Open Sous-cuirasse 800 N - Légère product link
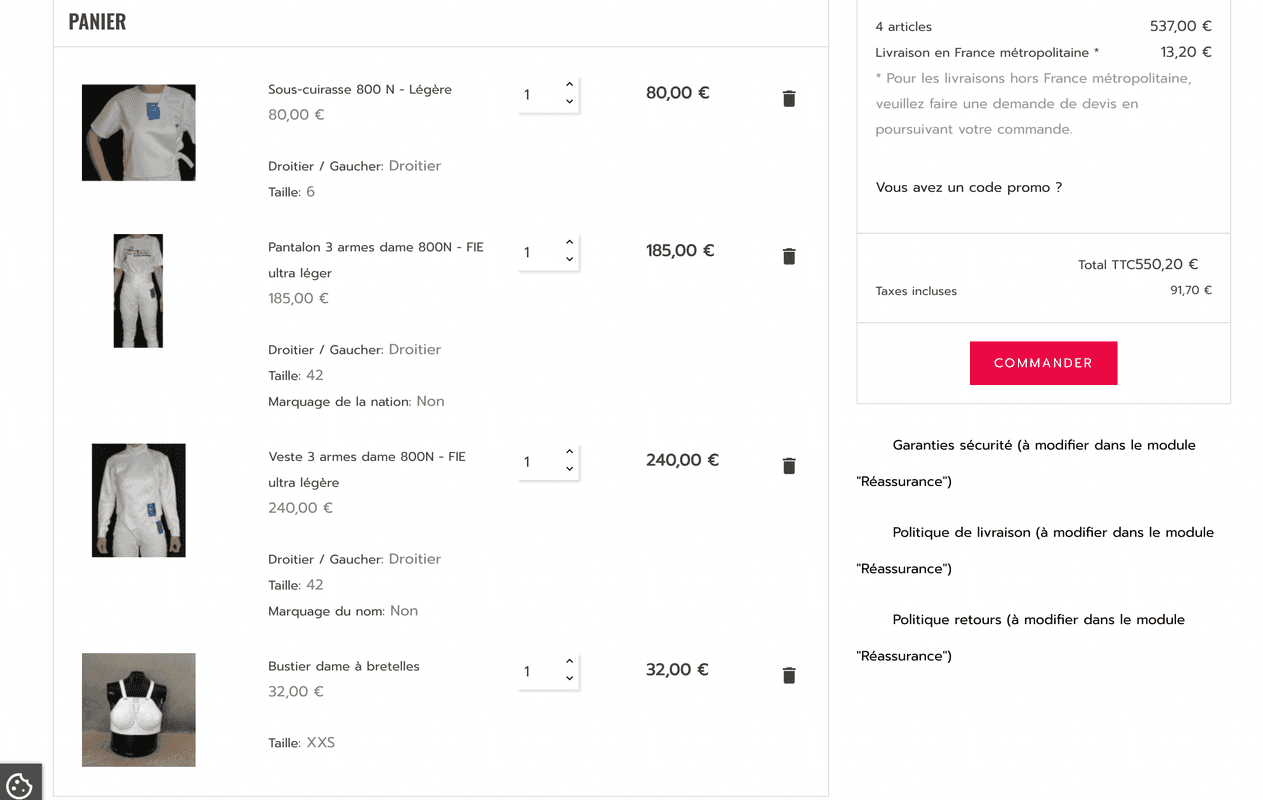Viewport: 1263px width, 800px height. coord(360,89)
